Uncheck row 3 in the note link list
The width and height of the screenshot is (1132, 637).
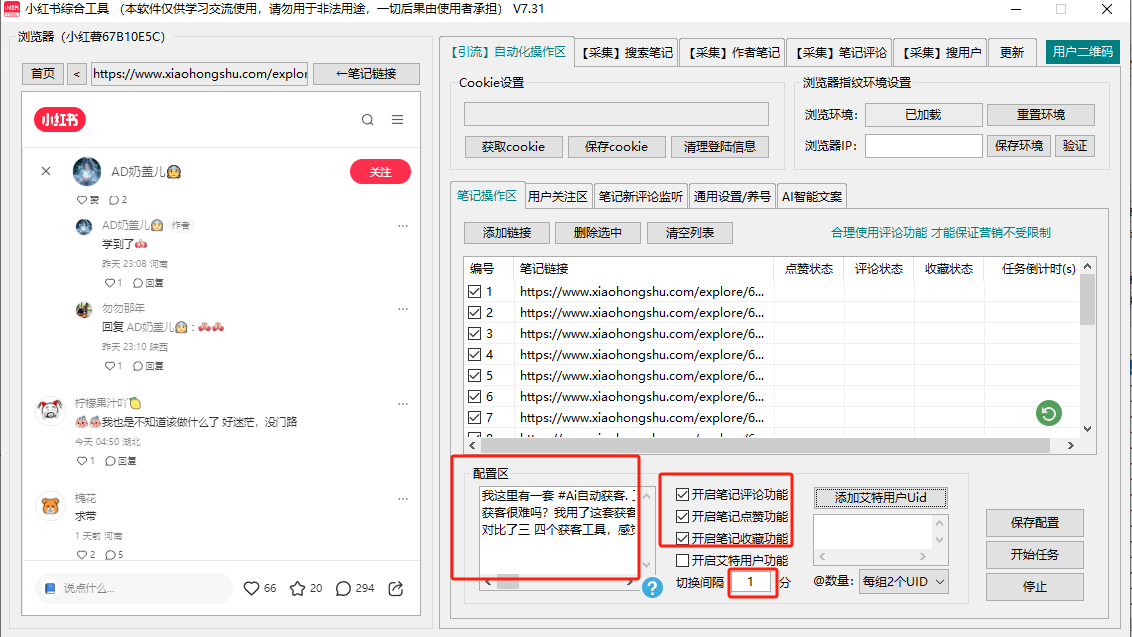click(475, 334)
